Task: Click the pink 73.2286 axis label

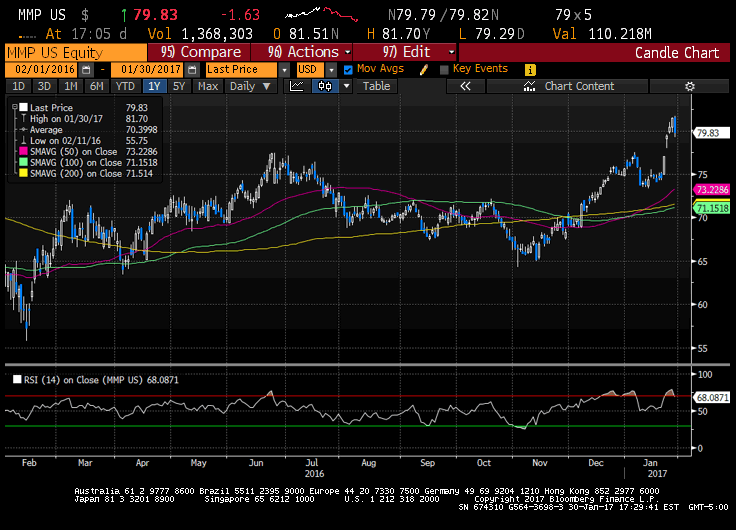Action: 712,190
